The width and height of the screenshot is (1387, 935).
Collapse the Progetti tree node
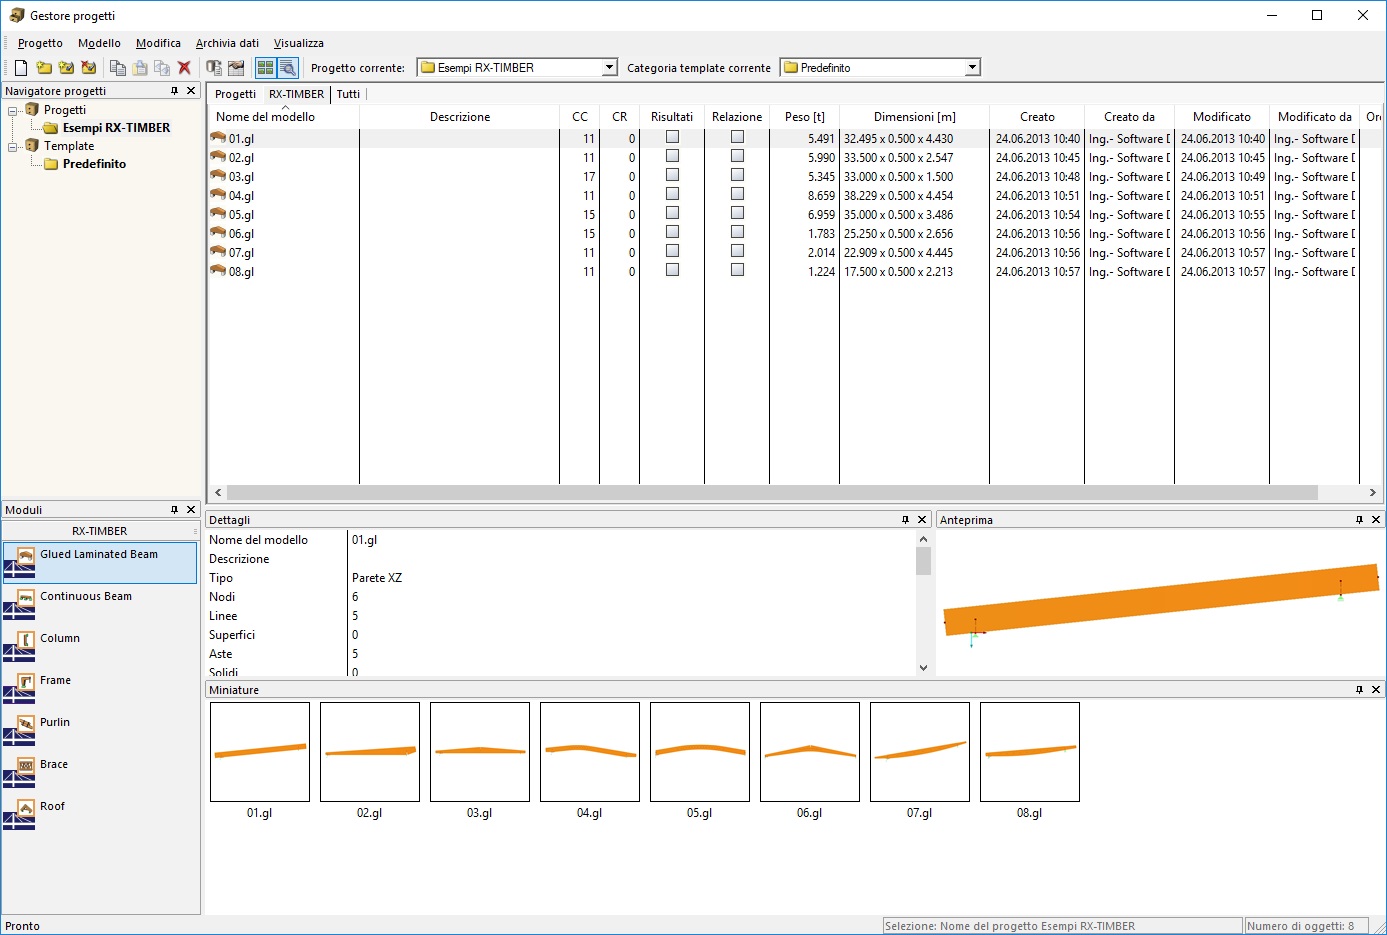point(13,110)
